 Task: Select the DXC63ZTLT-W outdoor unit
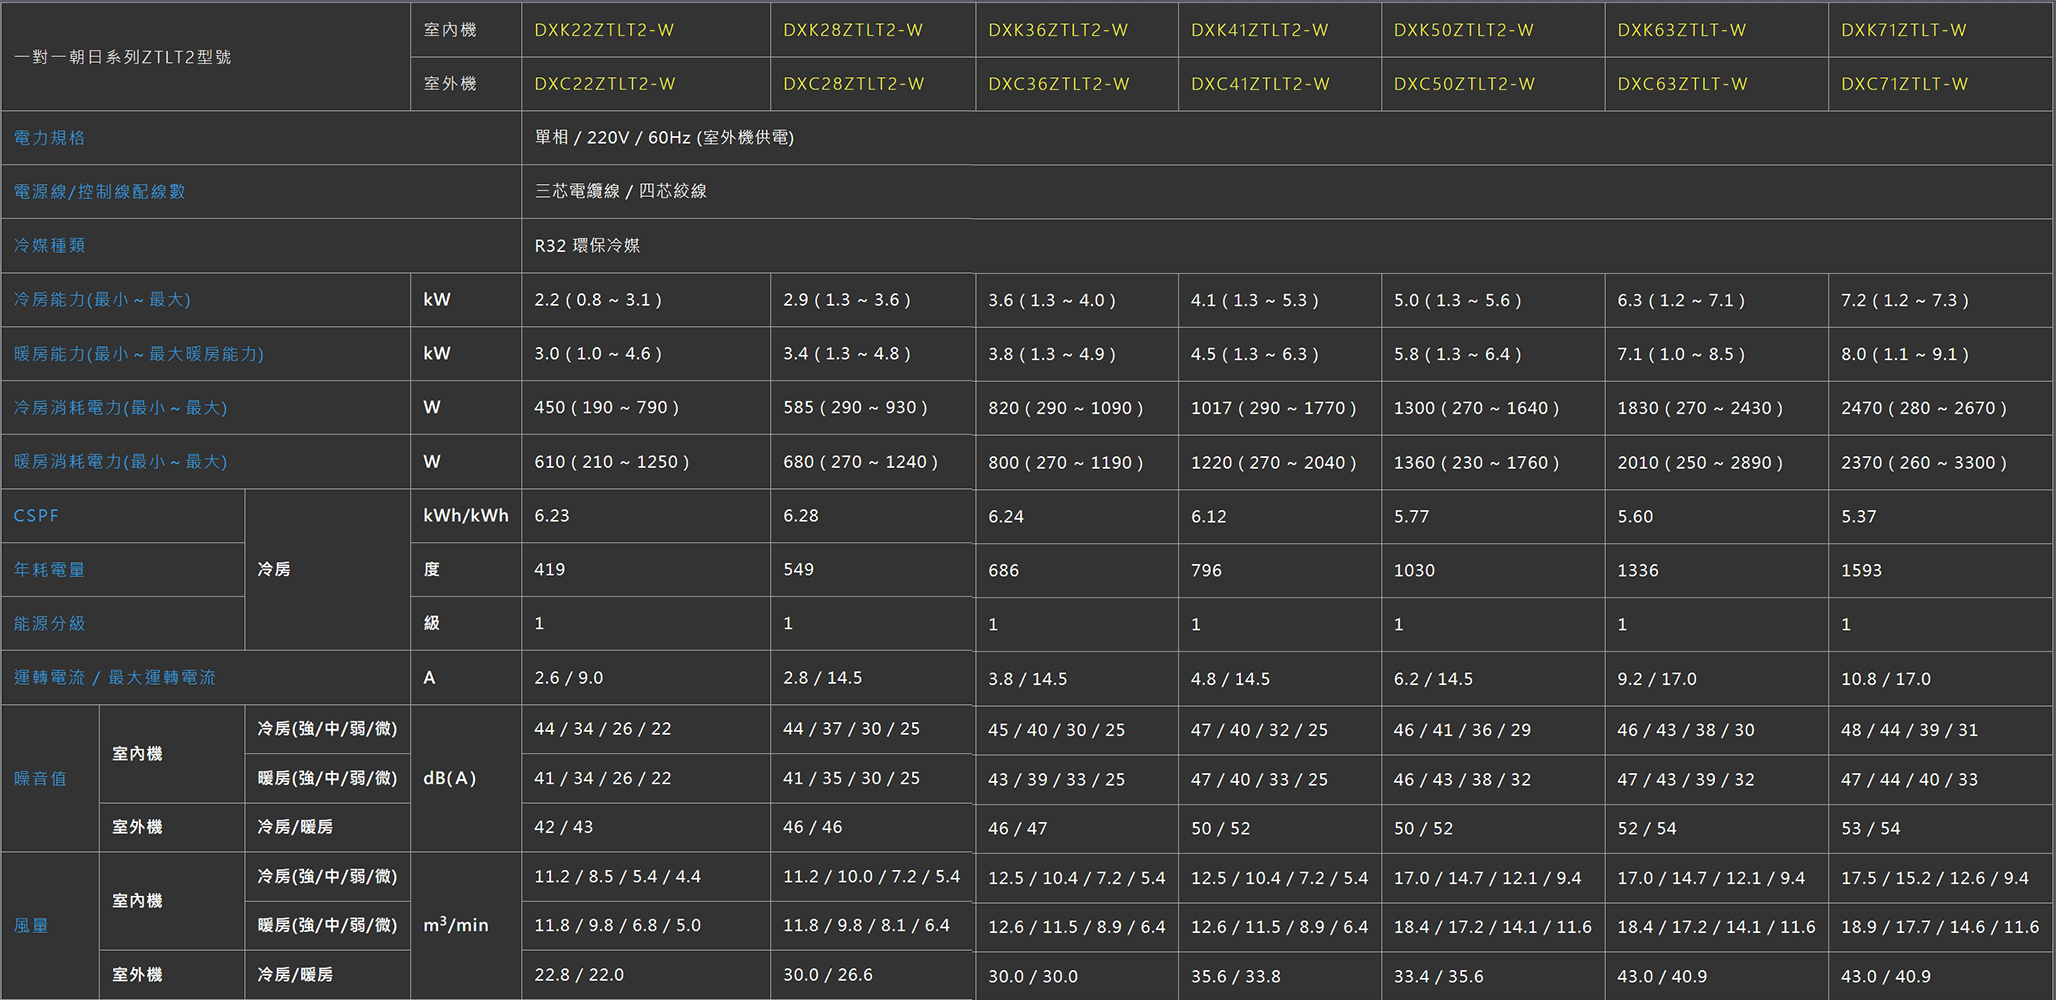pyautogui.click(x=1682, y=84)
